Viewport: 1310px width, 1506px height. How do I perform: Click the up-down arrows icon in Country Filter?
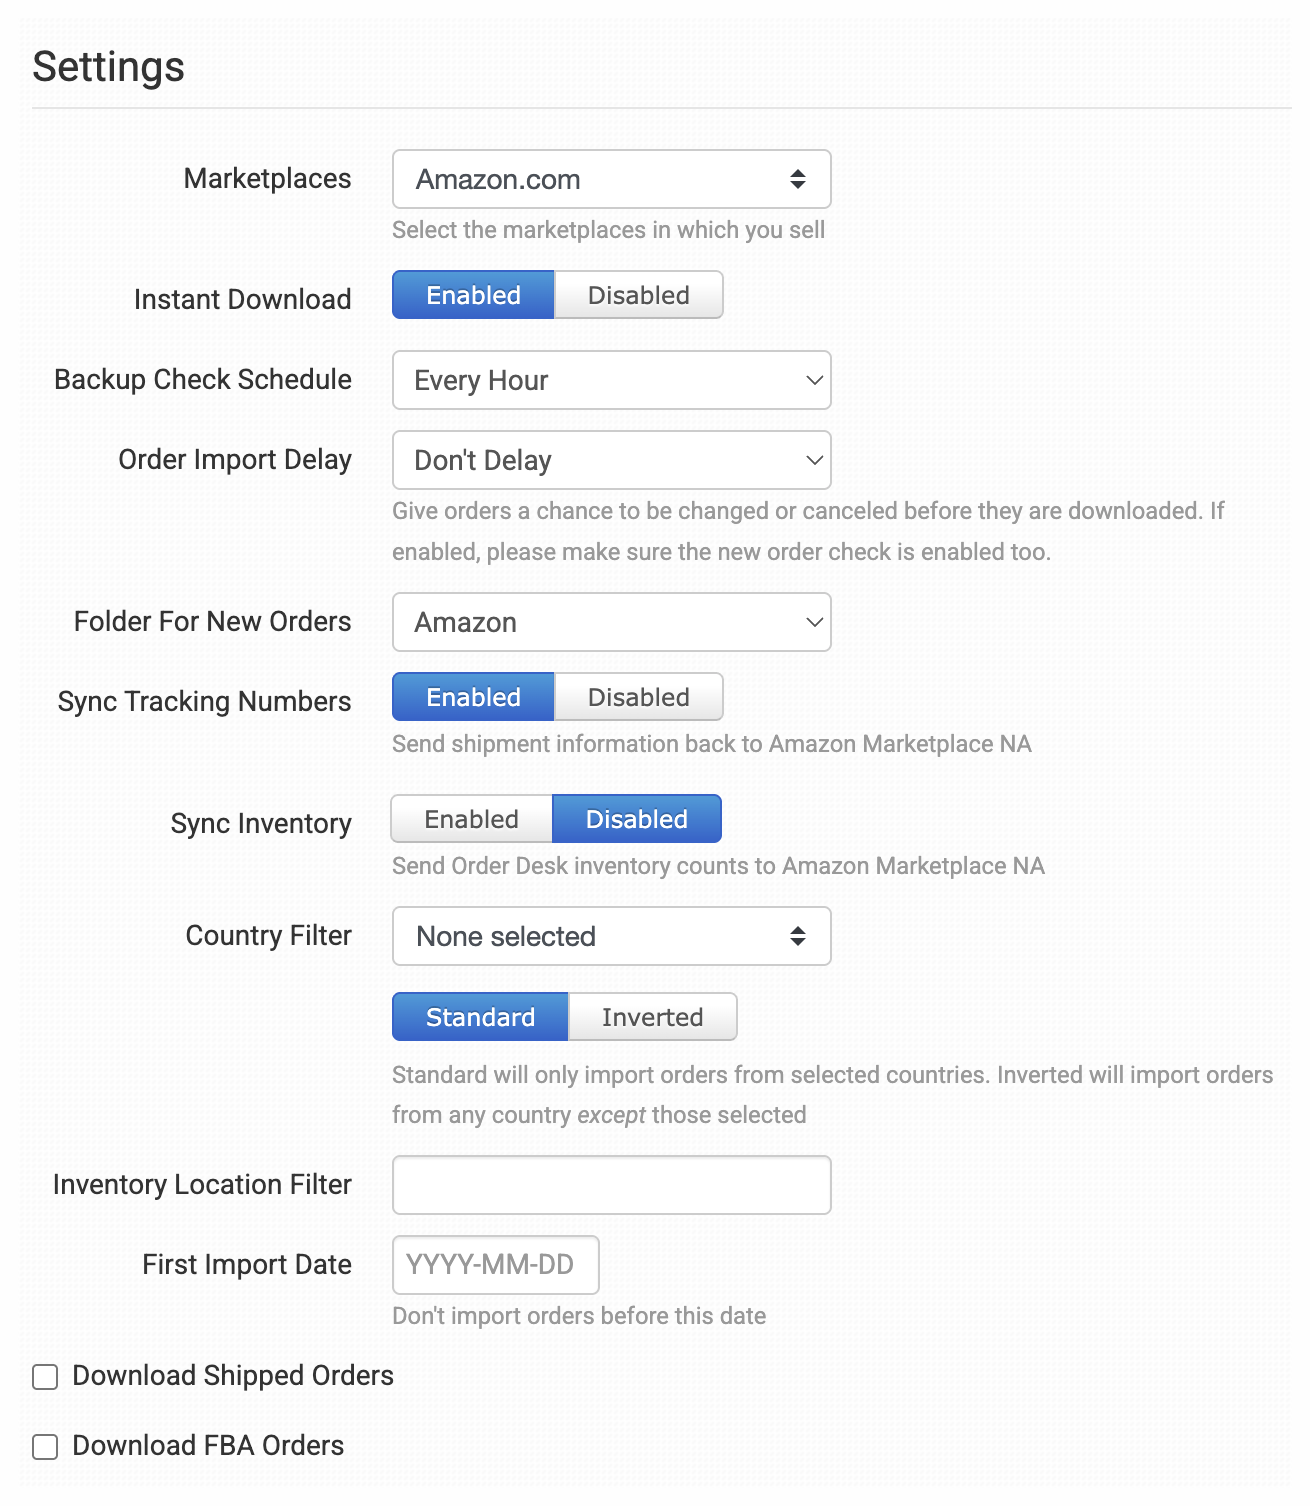pyautogui.click(x=798, y=936)
